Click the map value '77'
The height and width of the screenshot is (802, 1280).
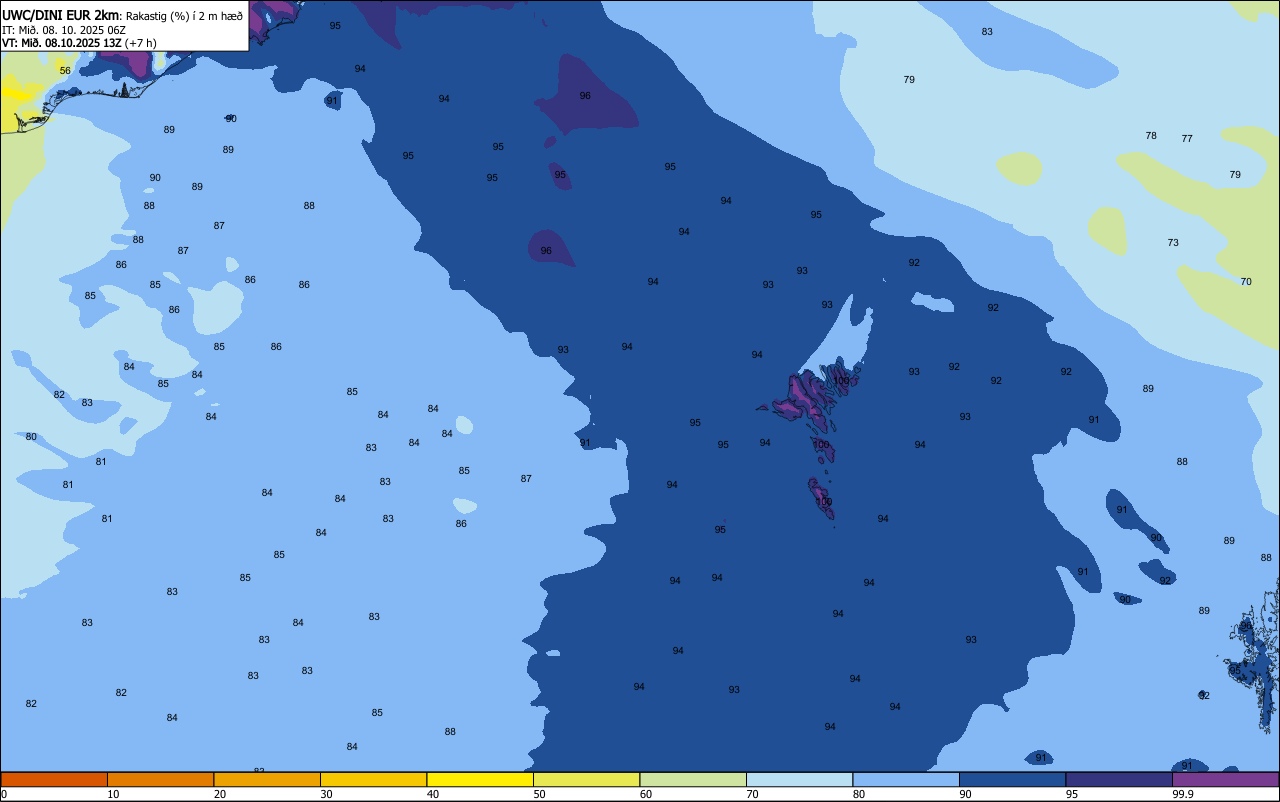[1187, 139]
